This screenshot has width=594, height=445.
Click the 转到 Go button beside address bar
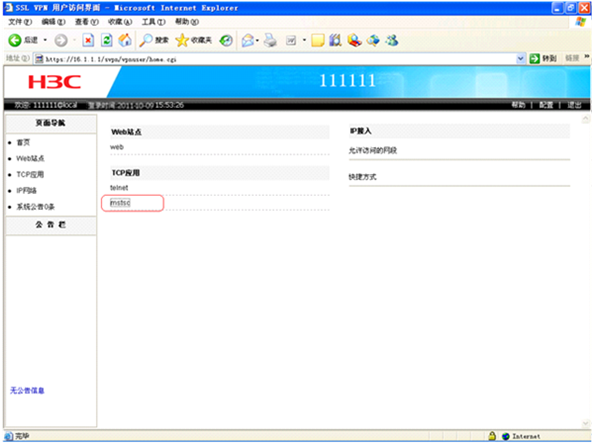pos(543,58)
